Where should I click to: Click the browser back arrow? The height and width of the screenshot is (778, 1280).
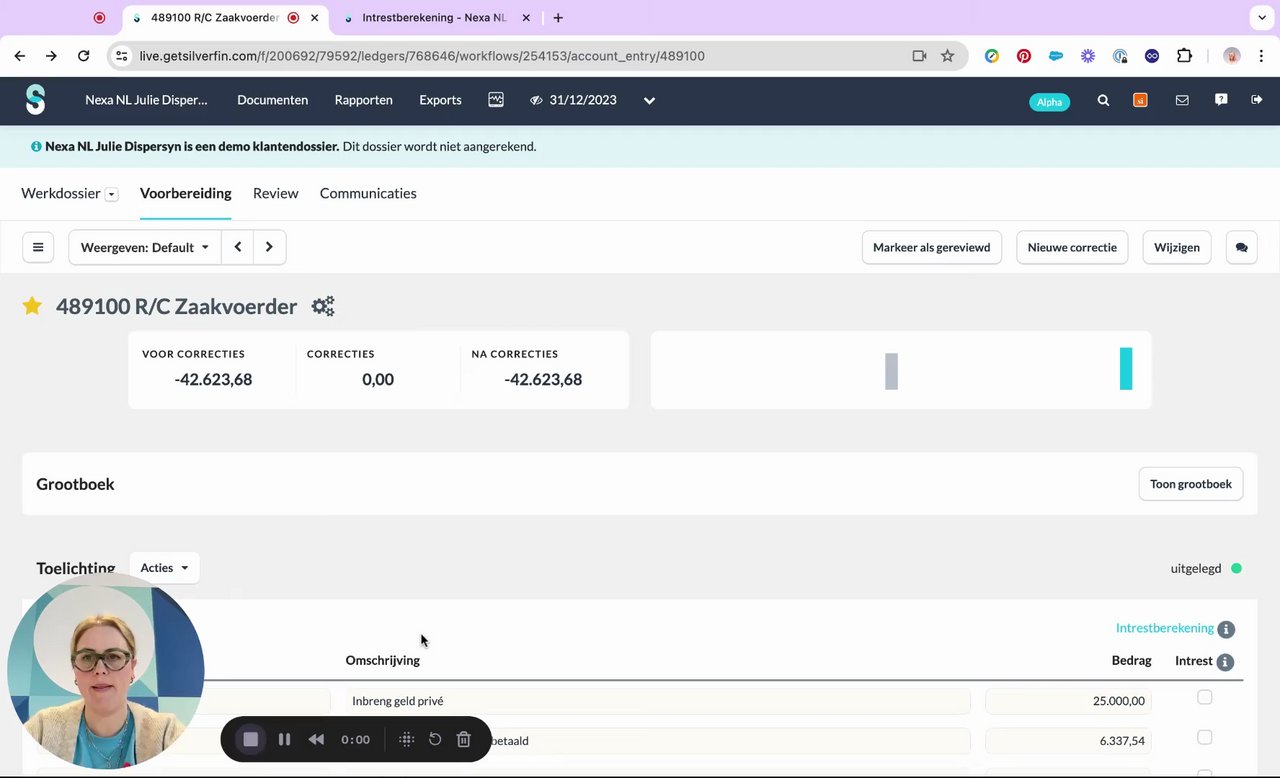(x=20, y=56)
